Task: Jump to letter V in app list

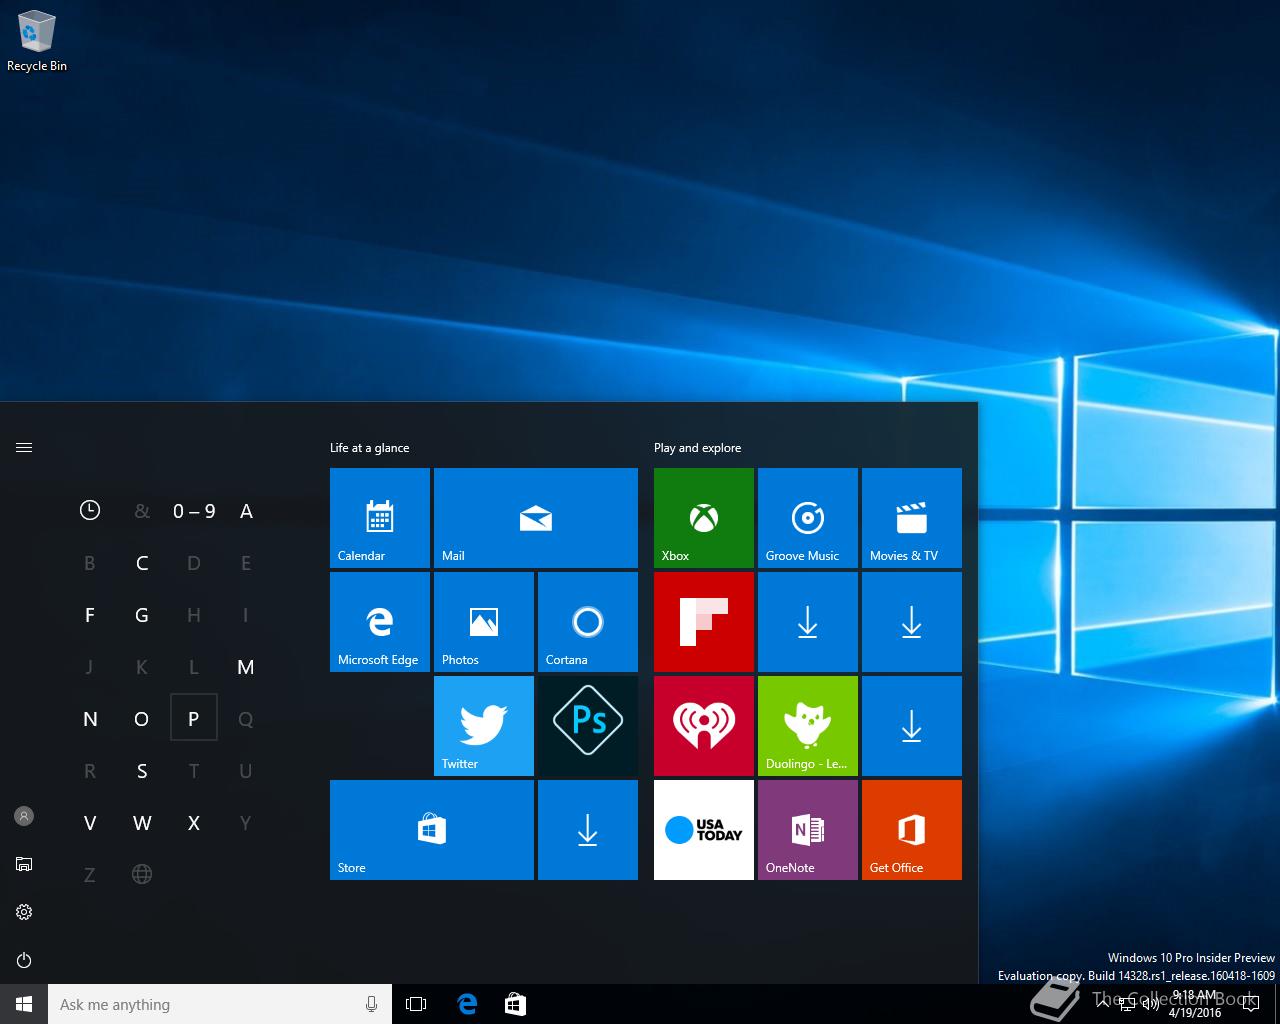Action: 90,823
